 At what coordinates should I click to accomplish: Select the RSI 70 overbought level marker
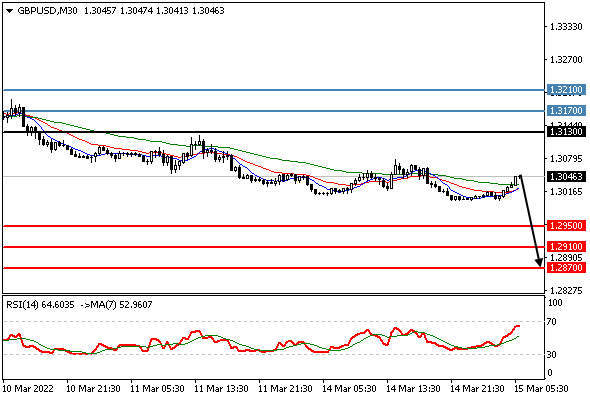pyautogui.click(x=552, y=322)
